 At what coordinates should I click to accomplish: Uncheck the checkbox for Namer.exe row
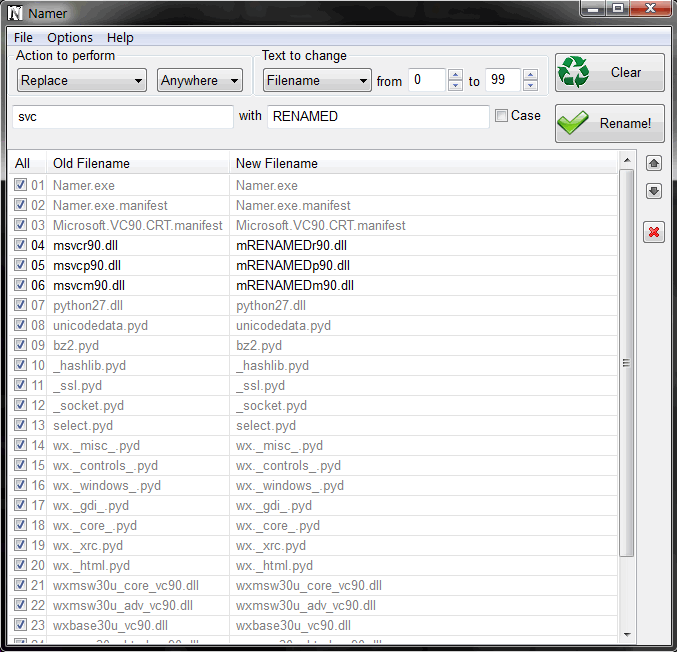[x=21, y=185]
